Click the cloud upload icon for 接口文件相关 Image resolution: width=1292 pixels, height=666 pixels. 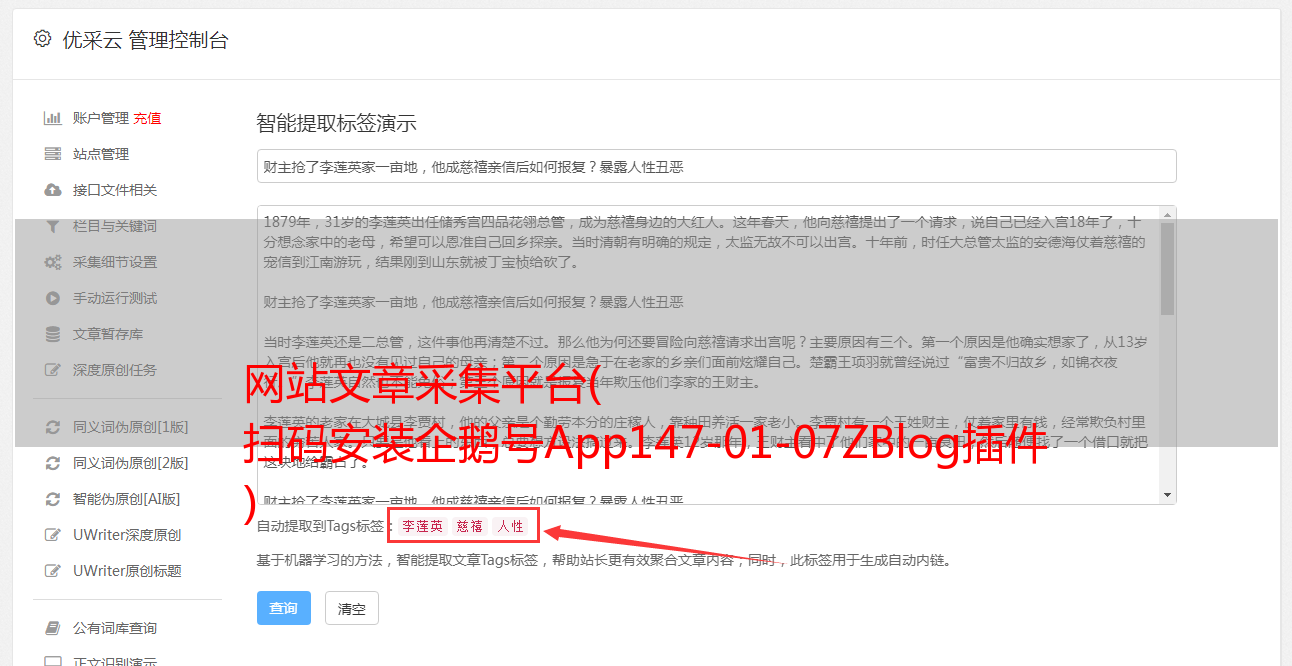pos(53,190)
